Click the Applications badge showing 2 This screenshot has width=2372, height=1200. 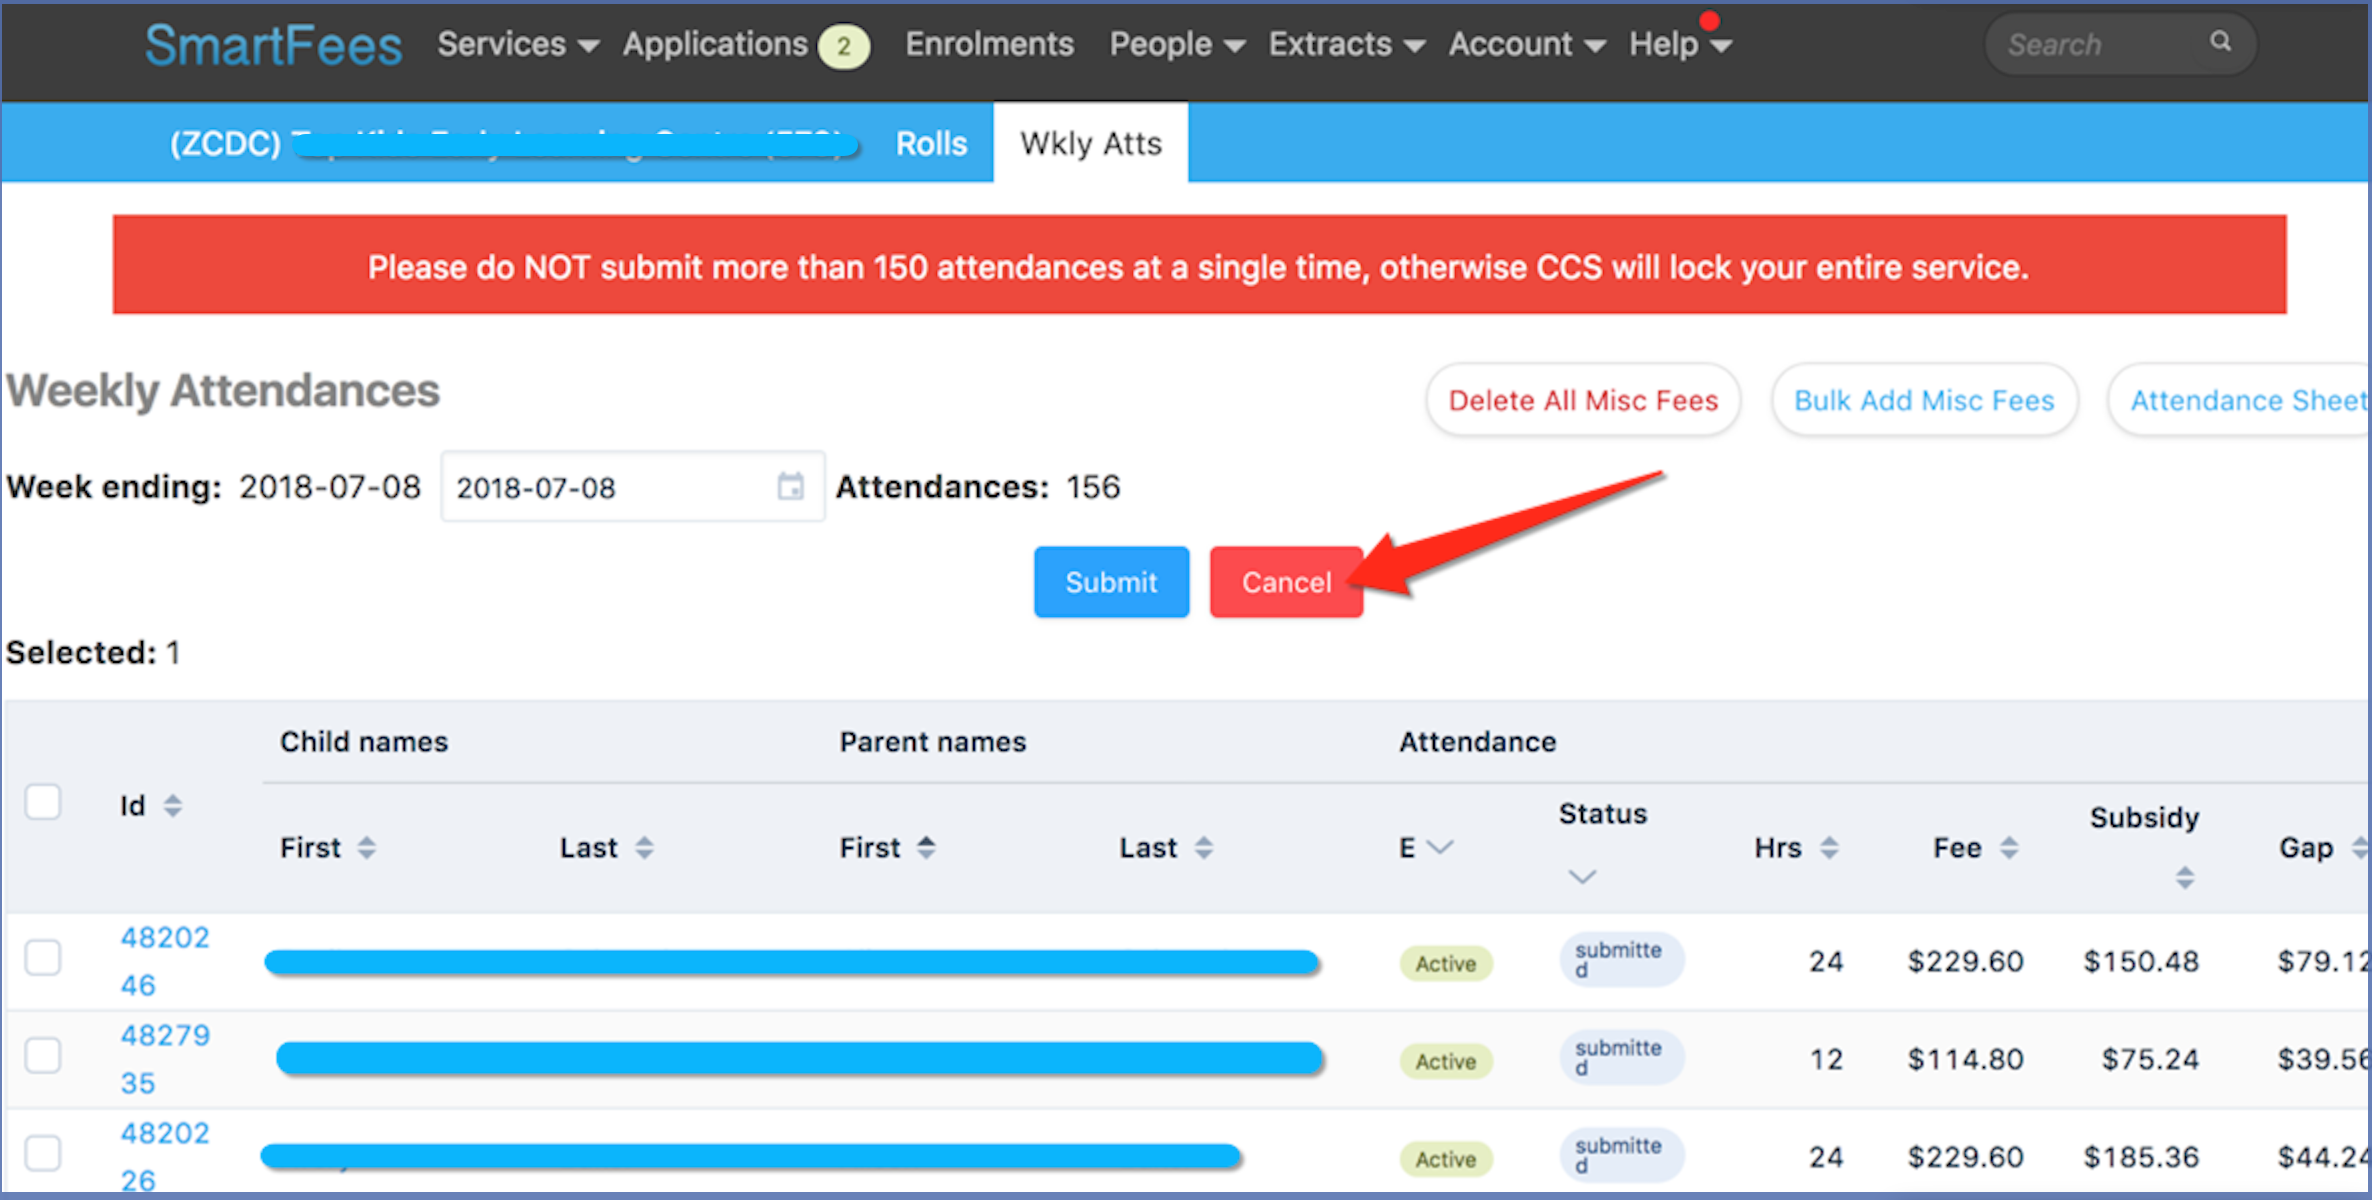click(x=844, y=46)
